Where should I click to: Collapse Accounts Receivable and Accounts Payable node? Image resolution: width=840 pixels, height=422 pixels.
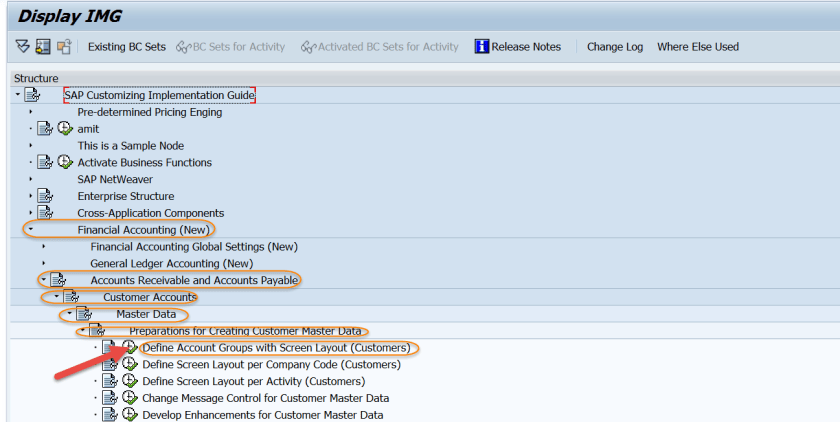tap(43, 280)
